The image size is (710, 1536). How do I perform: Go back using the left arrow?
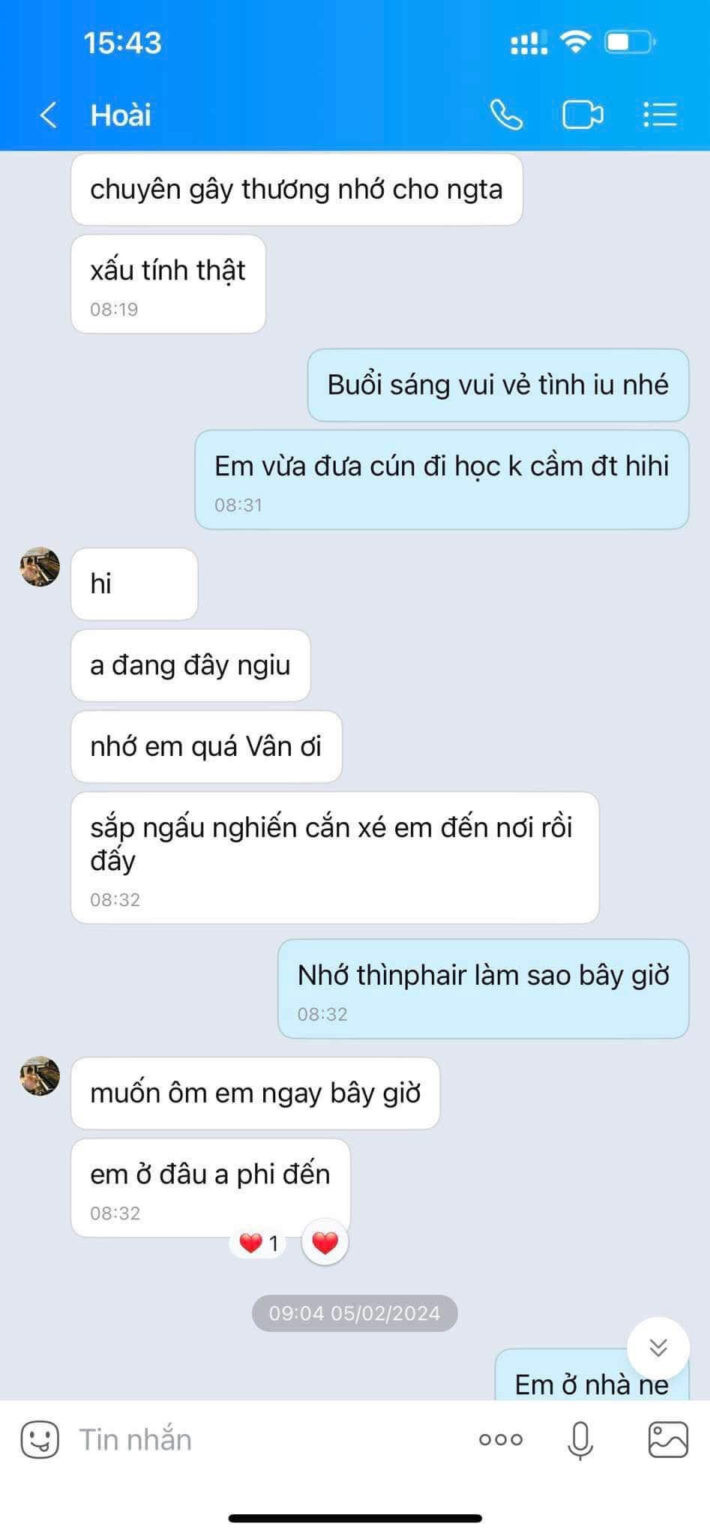(x=48, y=115)
